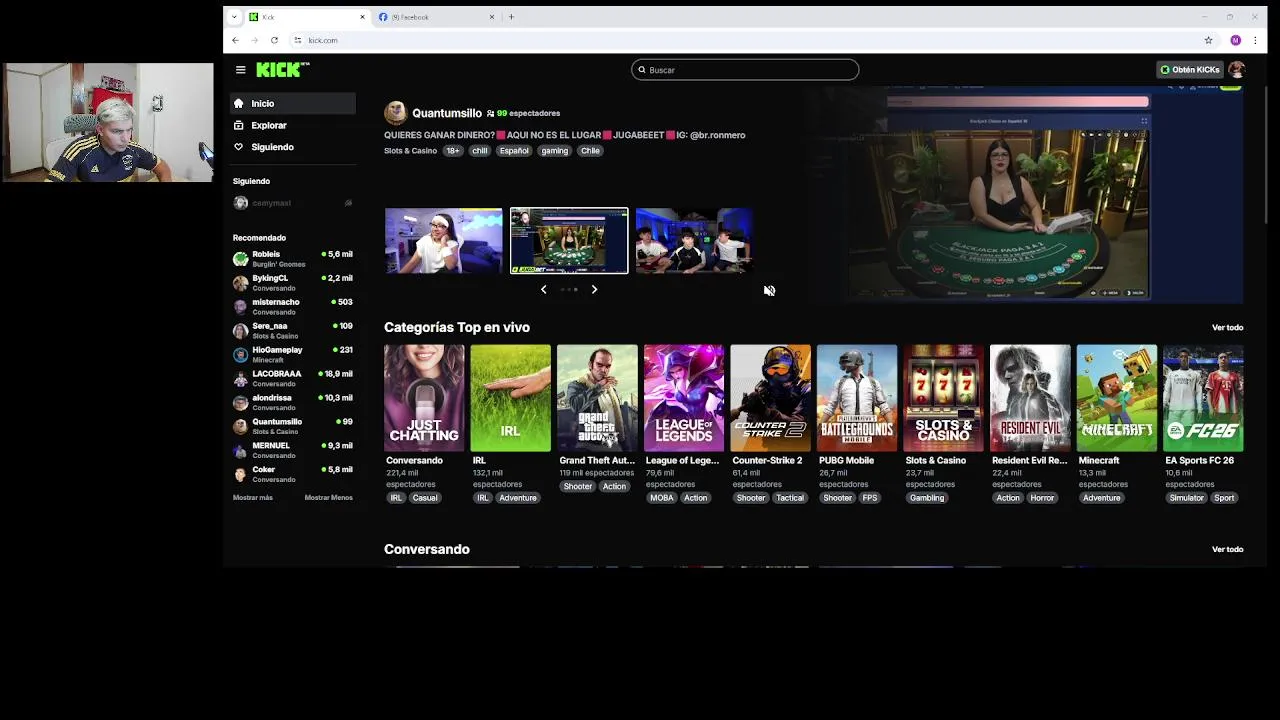Open recommended channel LACOBRAAA

[292, 379]
